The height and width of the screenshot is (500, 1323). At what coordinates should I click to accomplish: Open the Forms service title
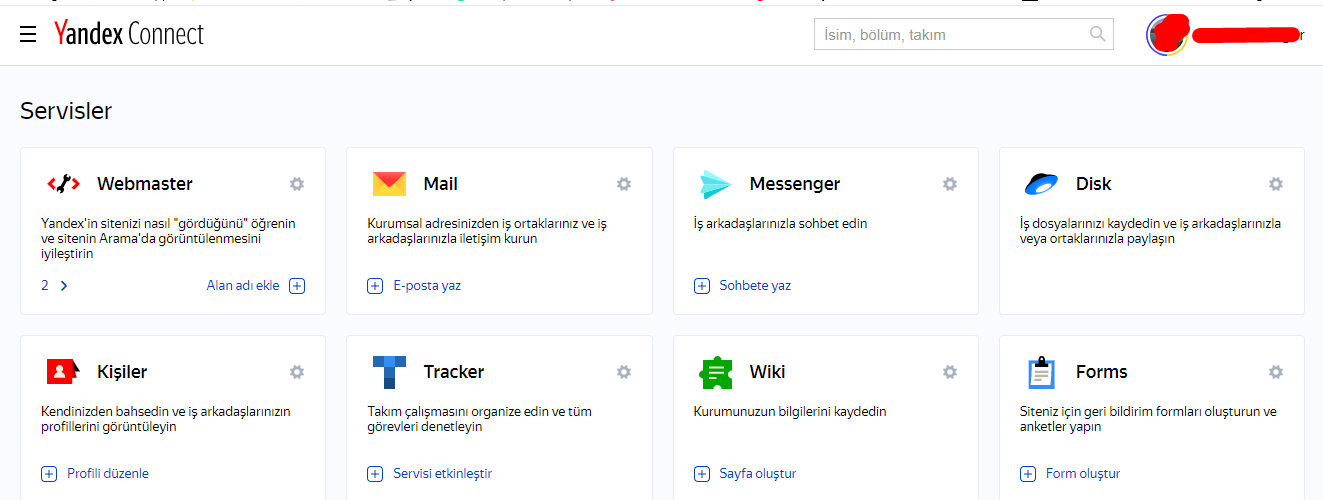[1102, 372]
